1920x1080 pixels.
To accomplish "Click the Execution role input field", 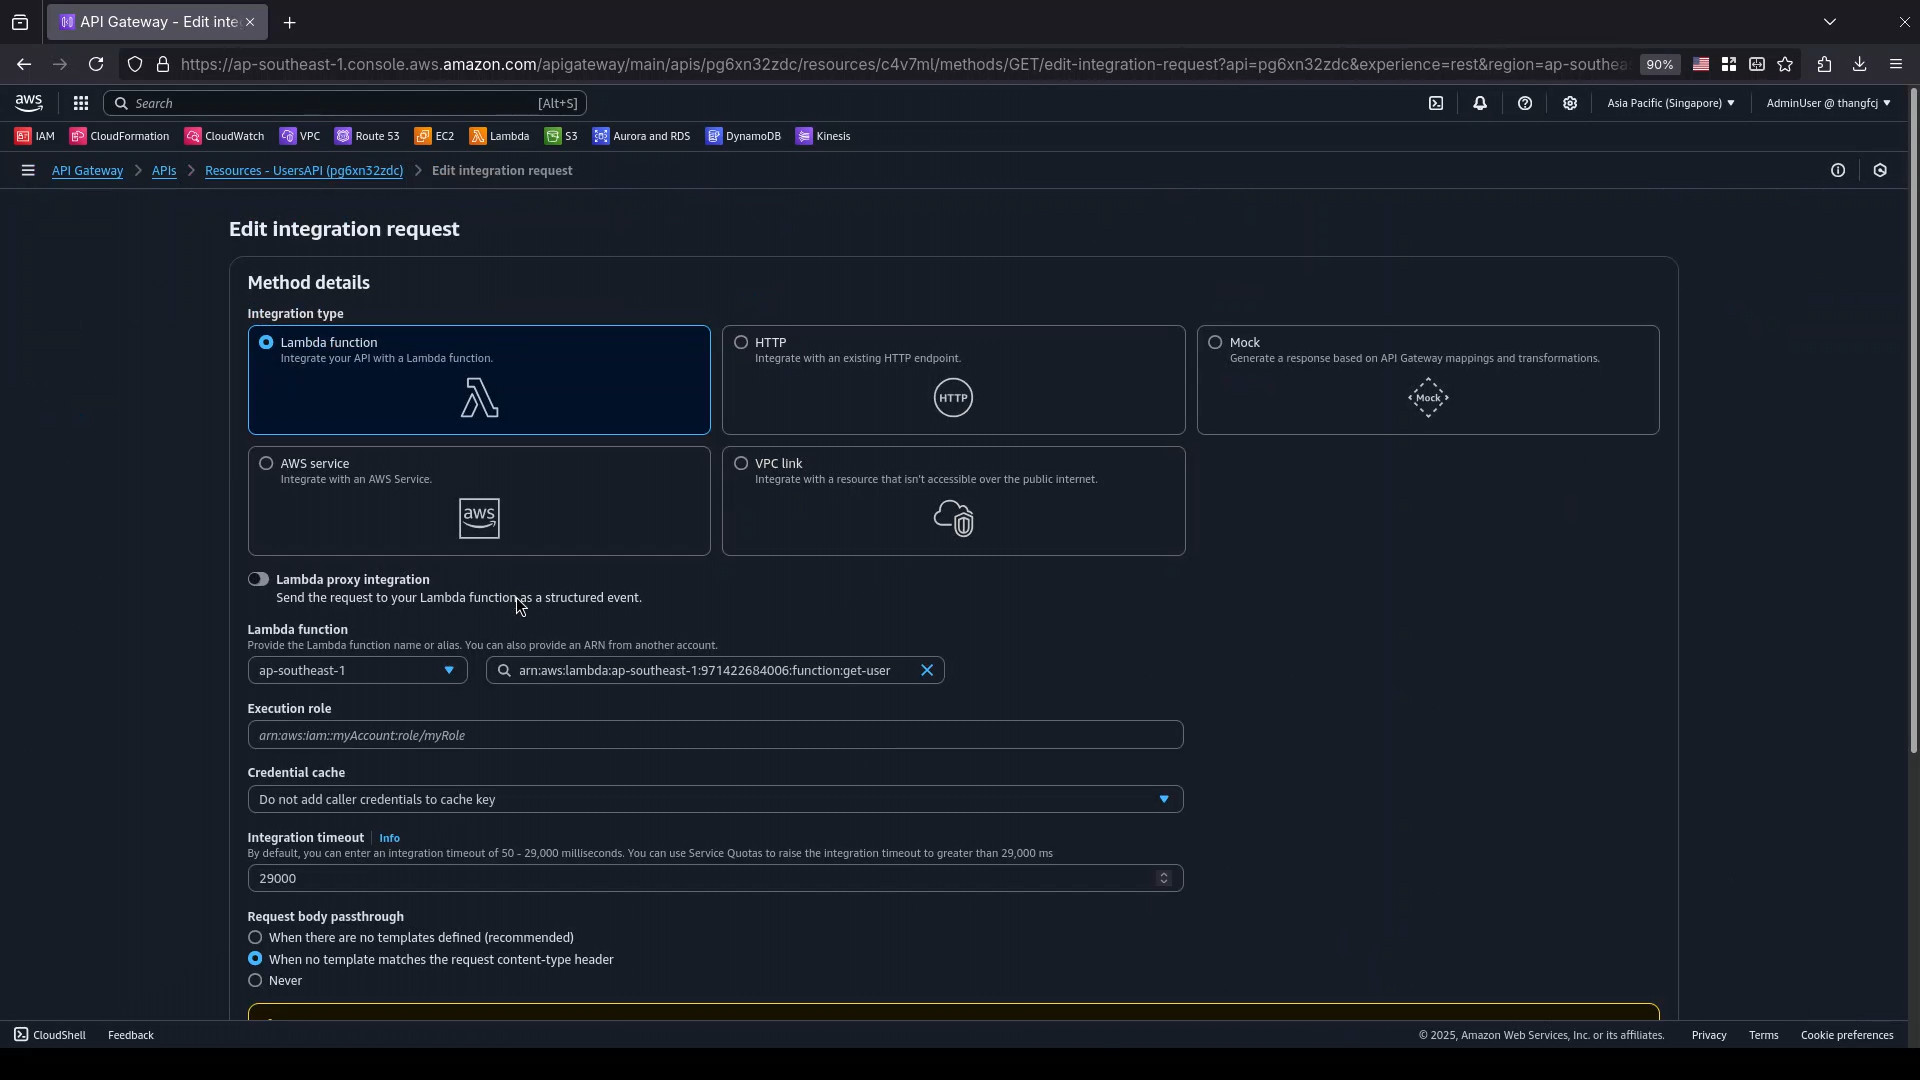I will [715, 736].
